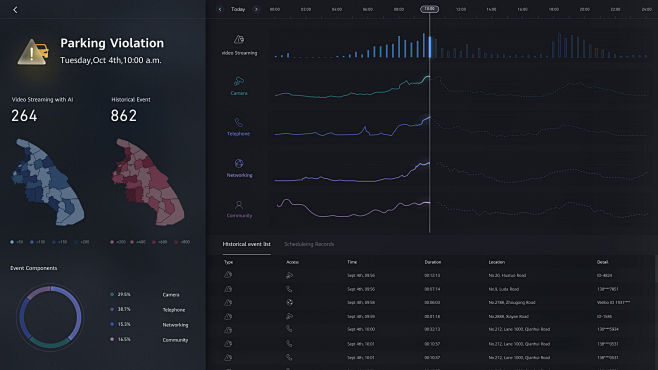Viewport: 658px width, 370px height.
Task: Go to previous day with left chevron by Today
Action: click(x=220, y=9)
